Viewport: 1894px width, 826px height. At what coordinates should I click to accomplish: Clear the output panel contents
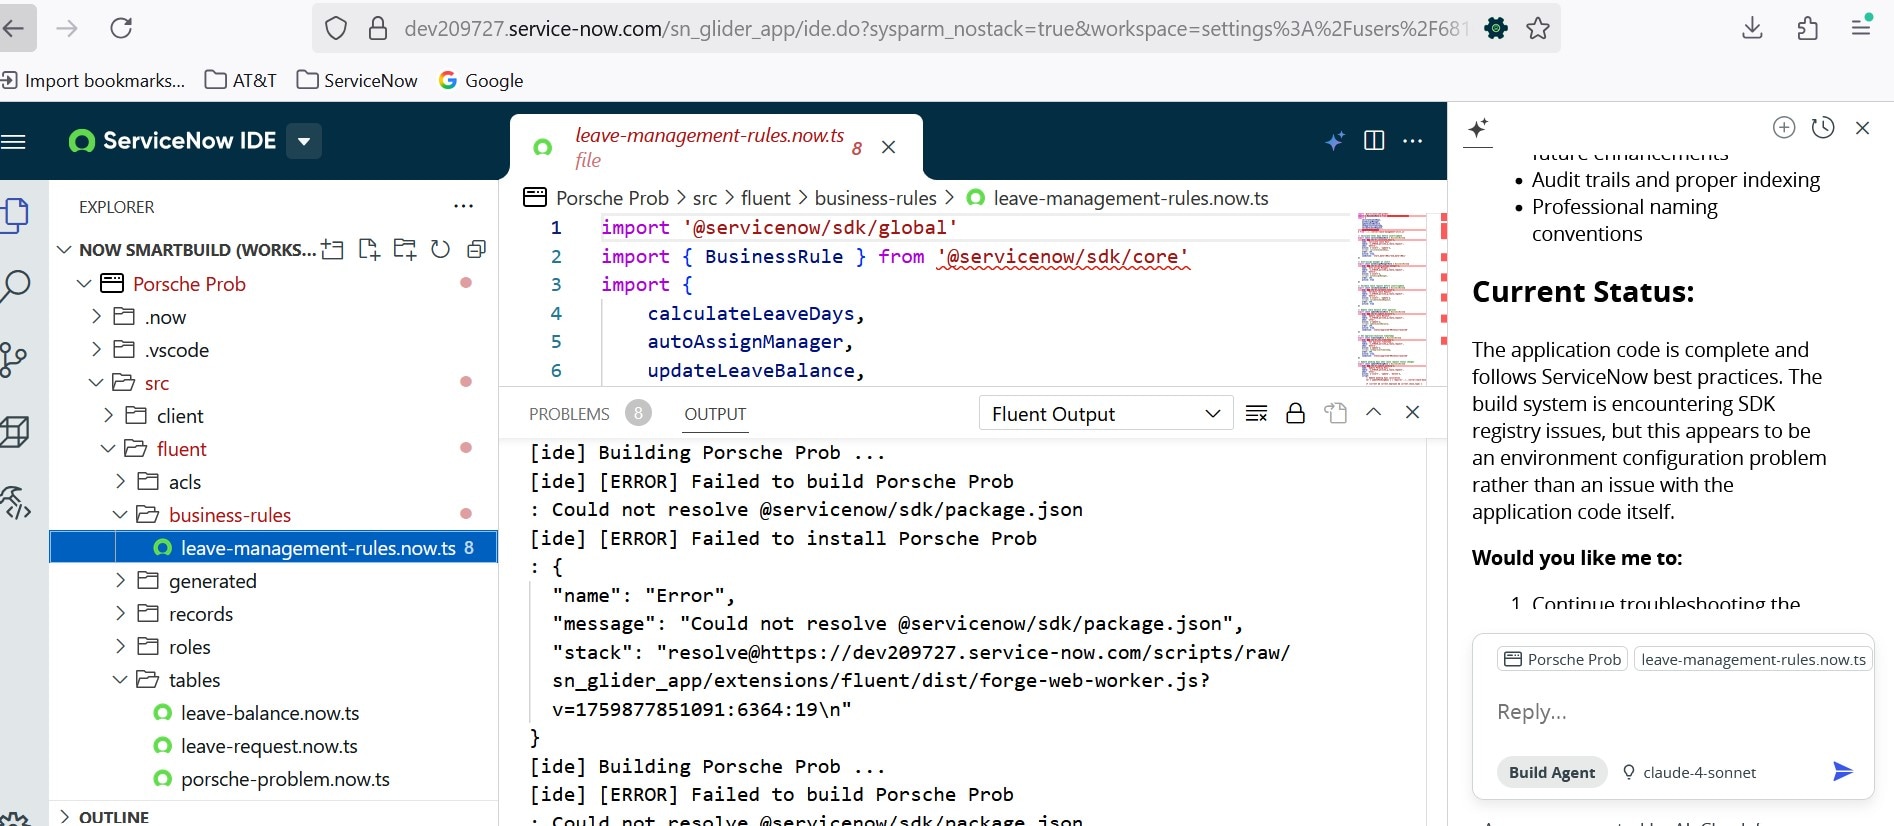(1257, 413)
